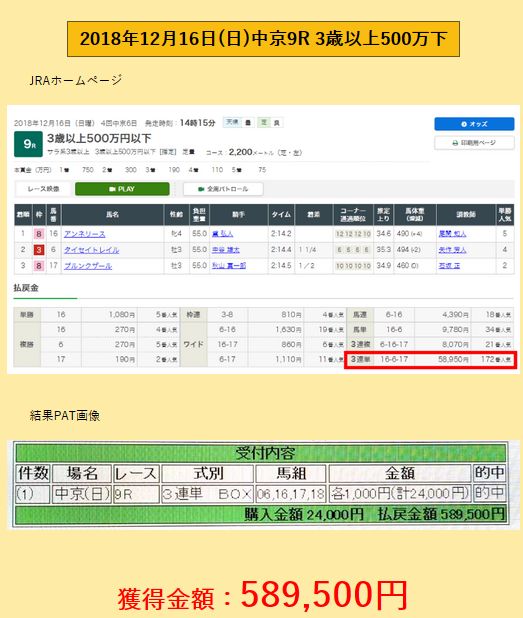
Task: Click 複勝 payout 190円
Action: [125, 359]
